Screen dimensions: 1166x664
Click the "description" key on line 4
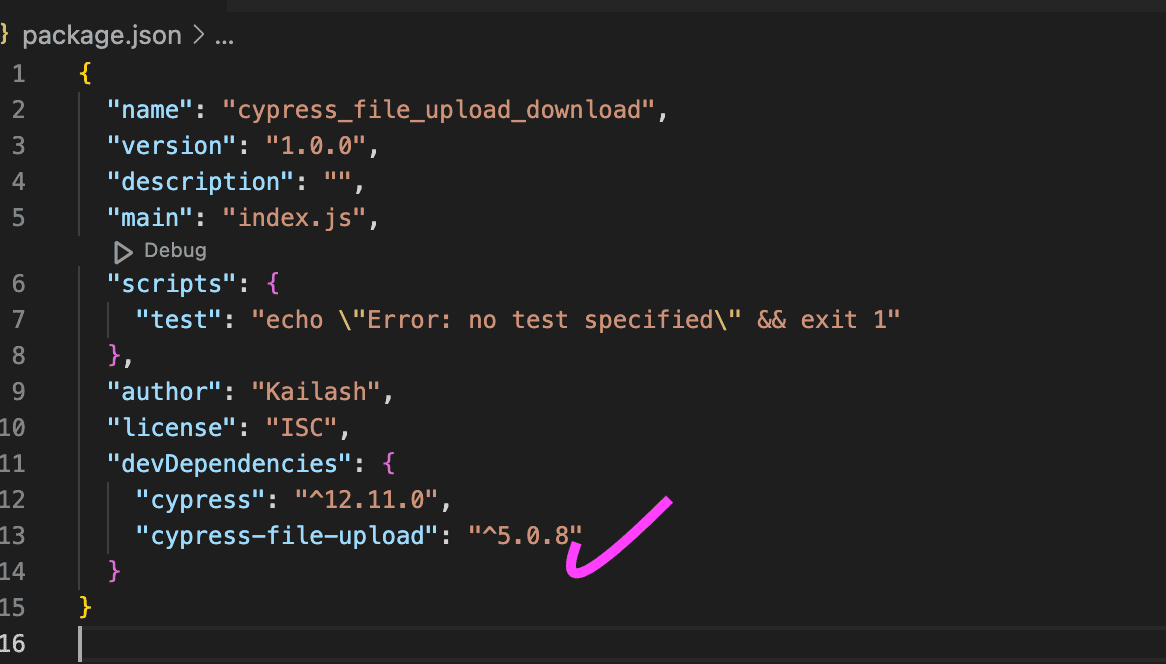tap(202, 182)
